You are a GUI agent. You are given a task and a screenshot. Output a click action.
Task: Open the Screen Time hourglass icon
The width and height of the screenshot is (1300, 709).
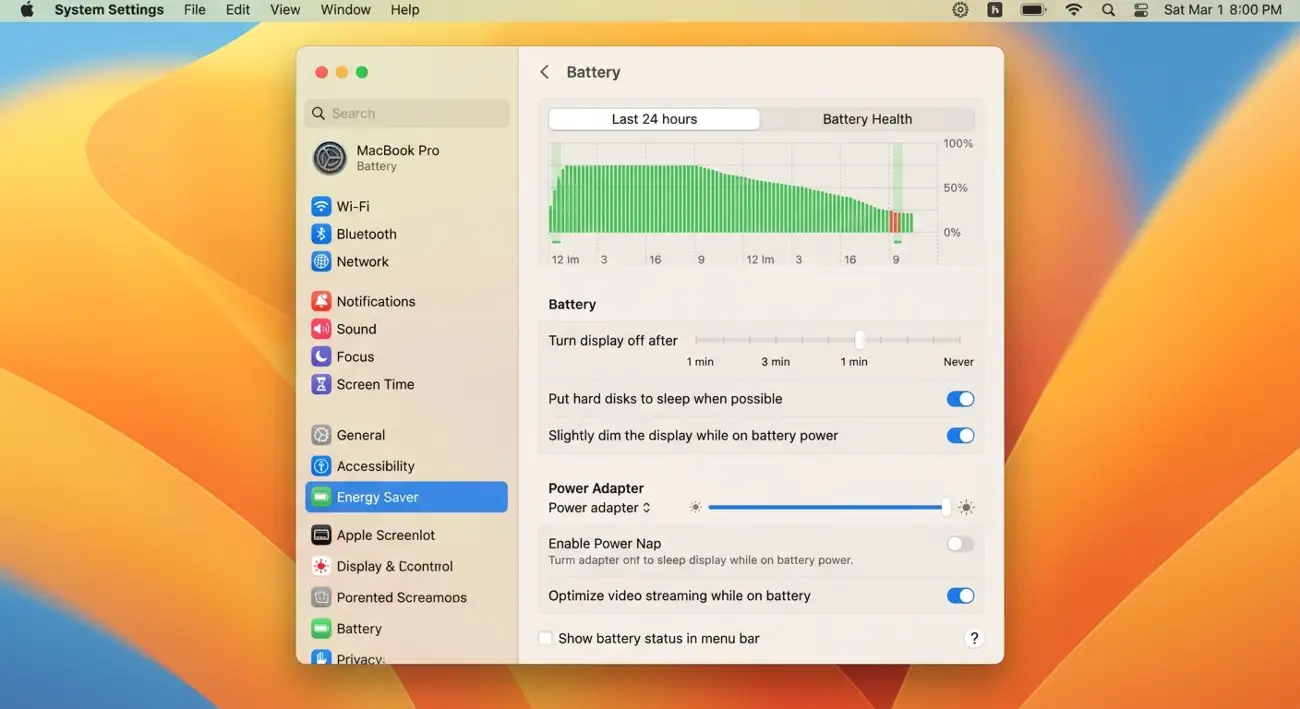tap(321, 384)
